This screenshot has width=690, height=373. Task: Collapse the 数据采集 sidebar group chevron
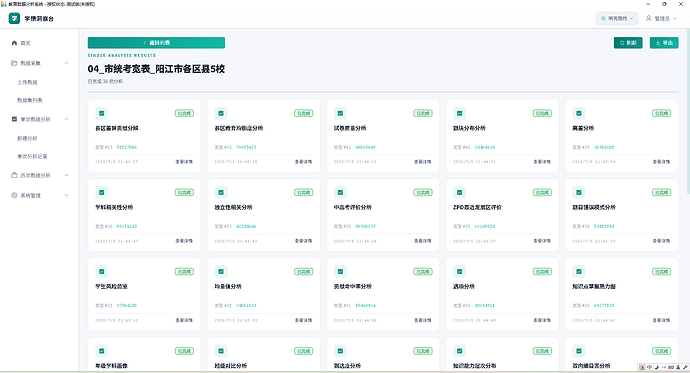(66, 63)
